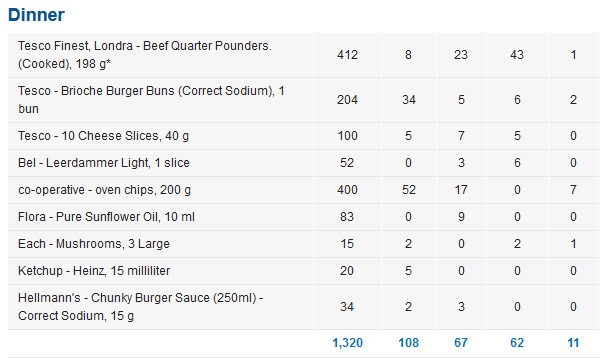Click the 204 calories cell for buns
Screen dimensions: 600x362
347,100
